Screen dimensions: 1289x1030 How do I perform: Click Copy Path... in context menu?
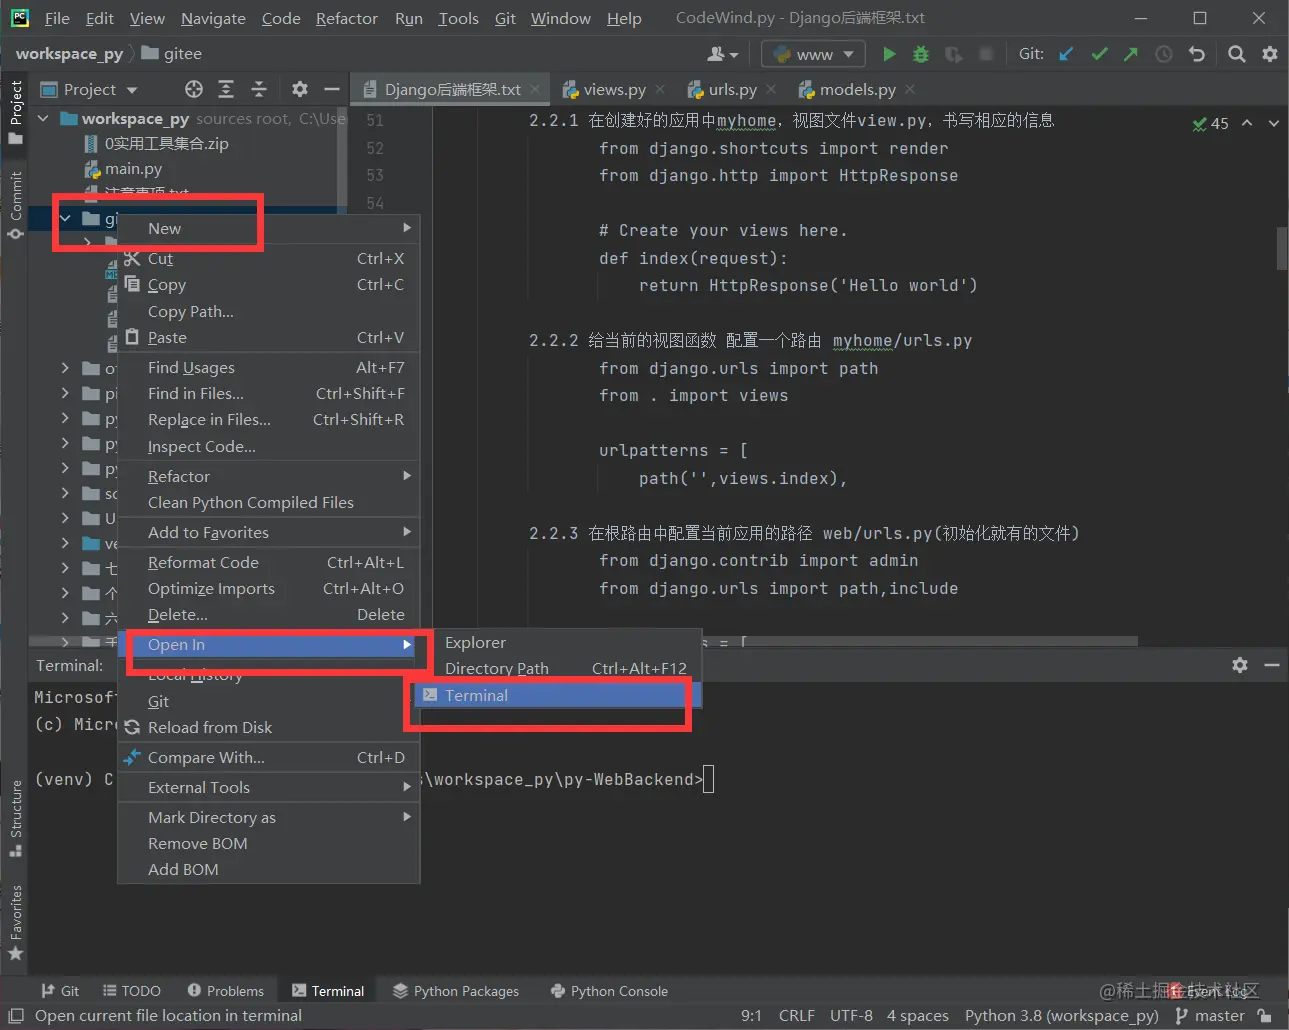[268, 311]
